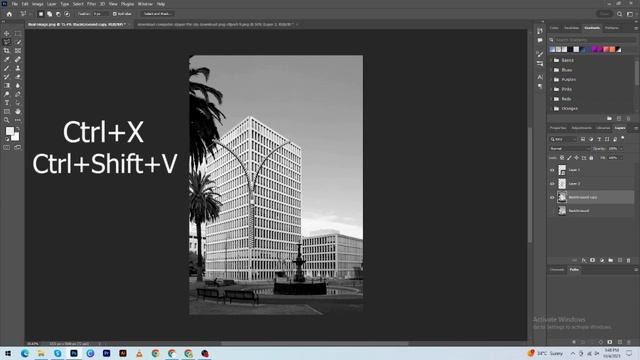Hide Layer 2 with its eye icon
640x360 pixels.
click(x=552, y=184)
